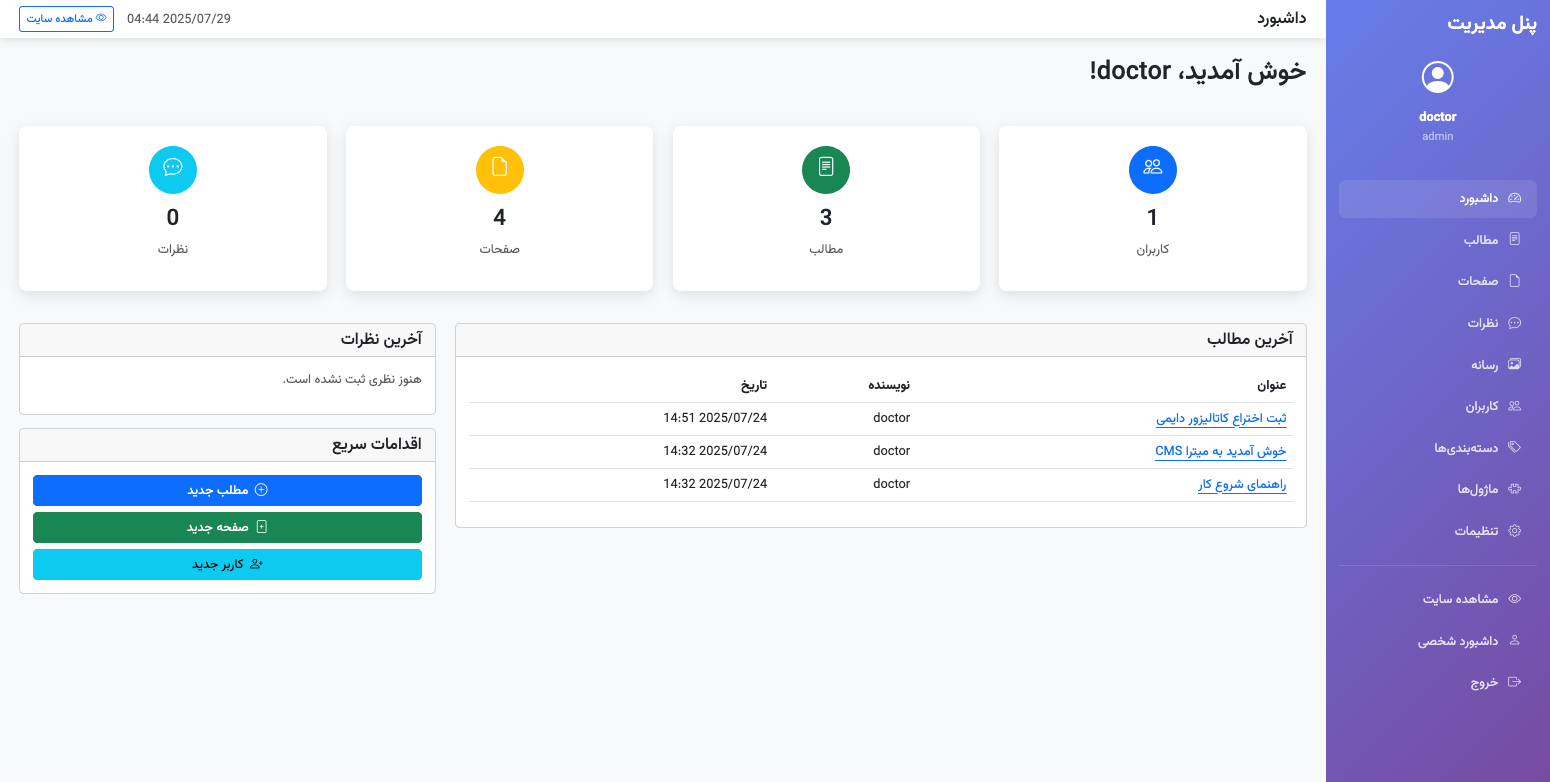Image resolution: width=1550 pixels, height=782 pixels.
Task: Click the tag icon beside دسته‌بندی‌ها
Action: tap(1514, 447)
